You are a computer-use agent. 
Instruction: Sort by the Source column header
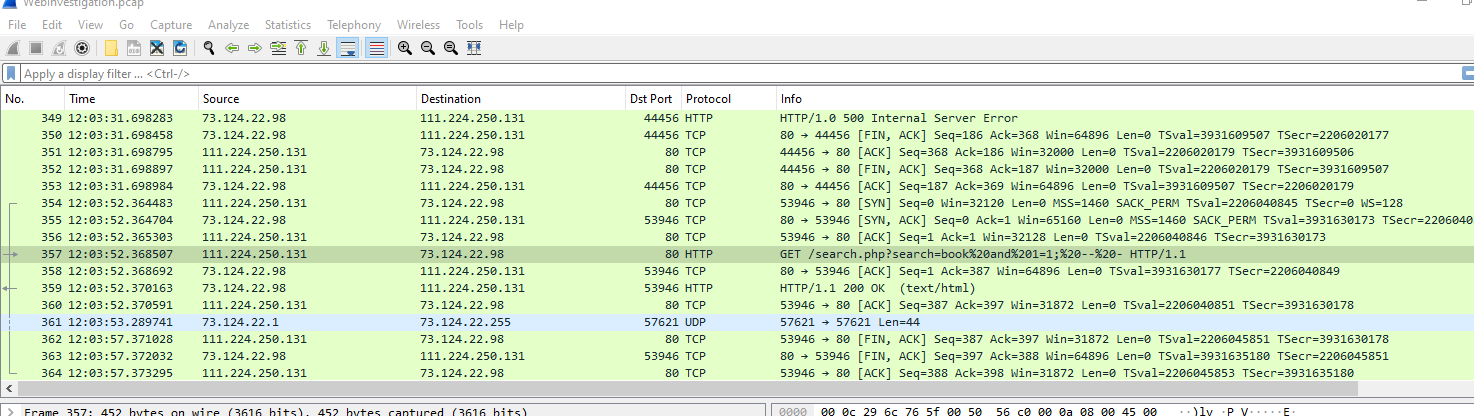(307, 99)
